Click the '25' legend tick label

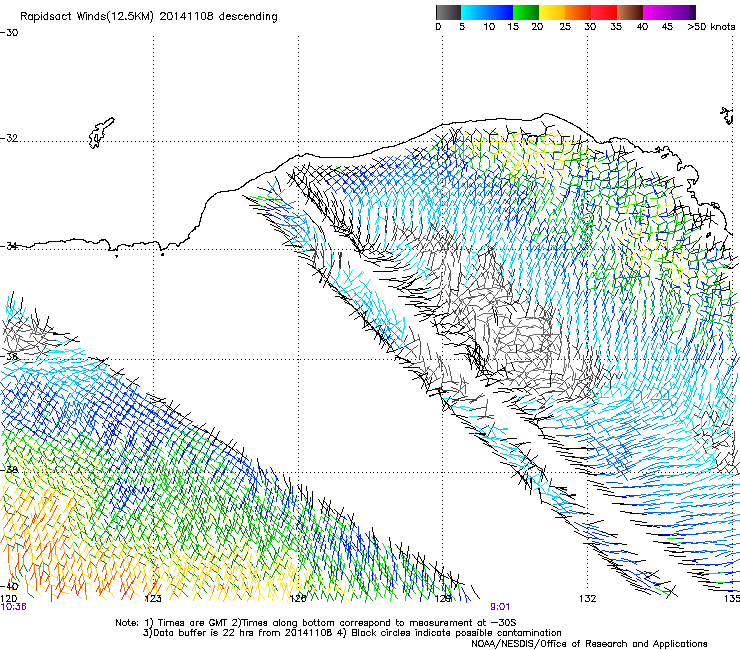[565, 27]
